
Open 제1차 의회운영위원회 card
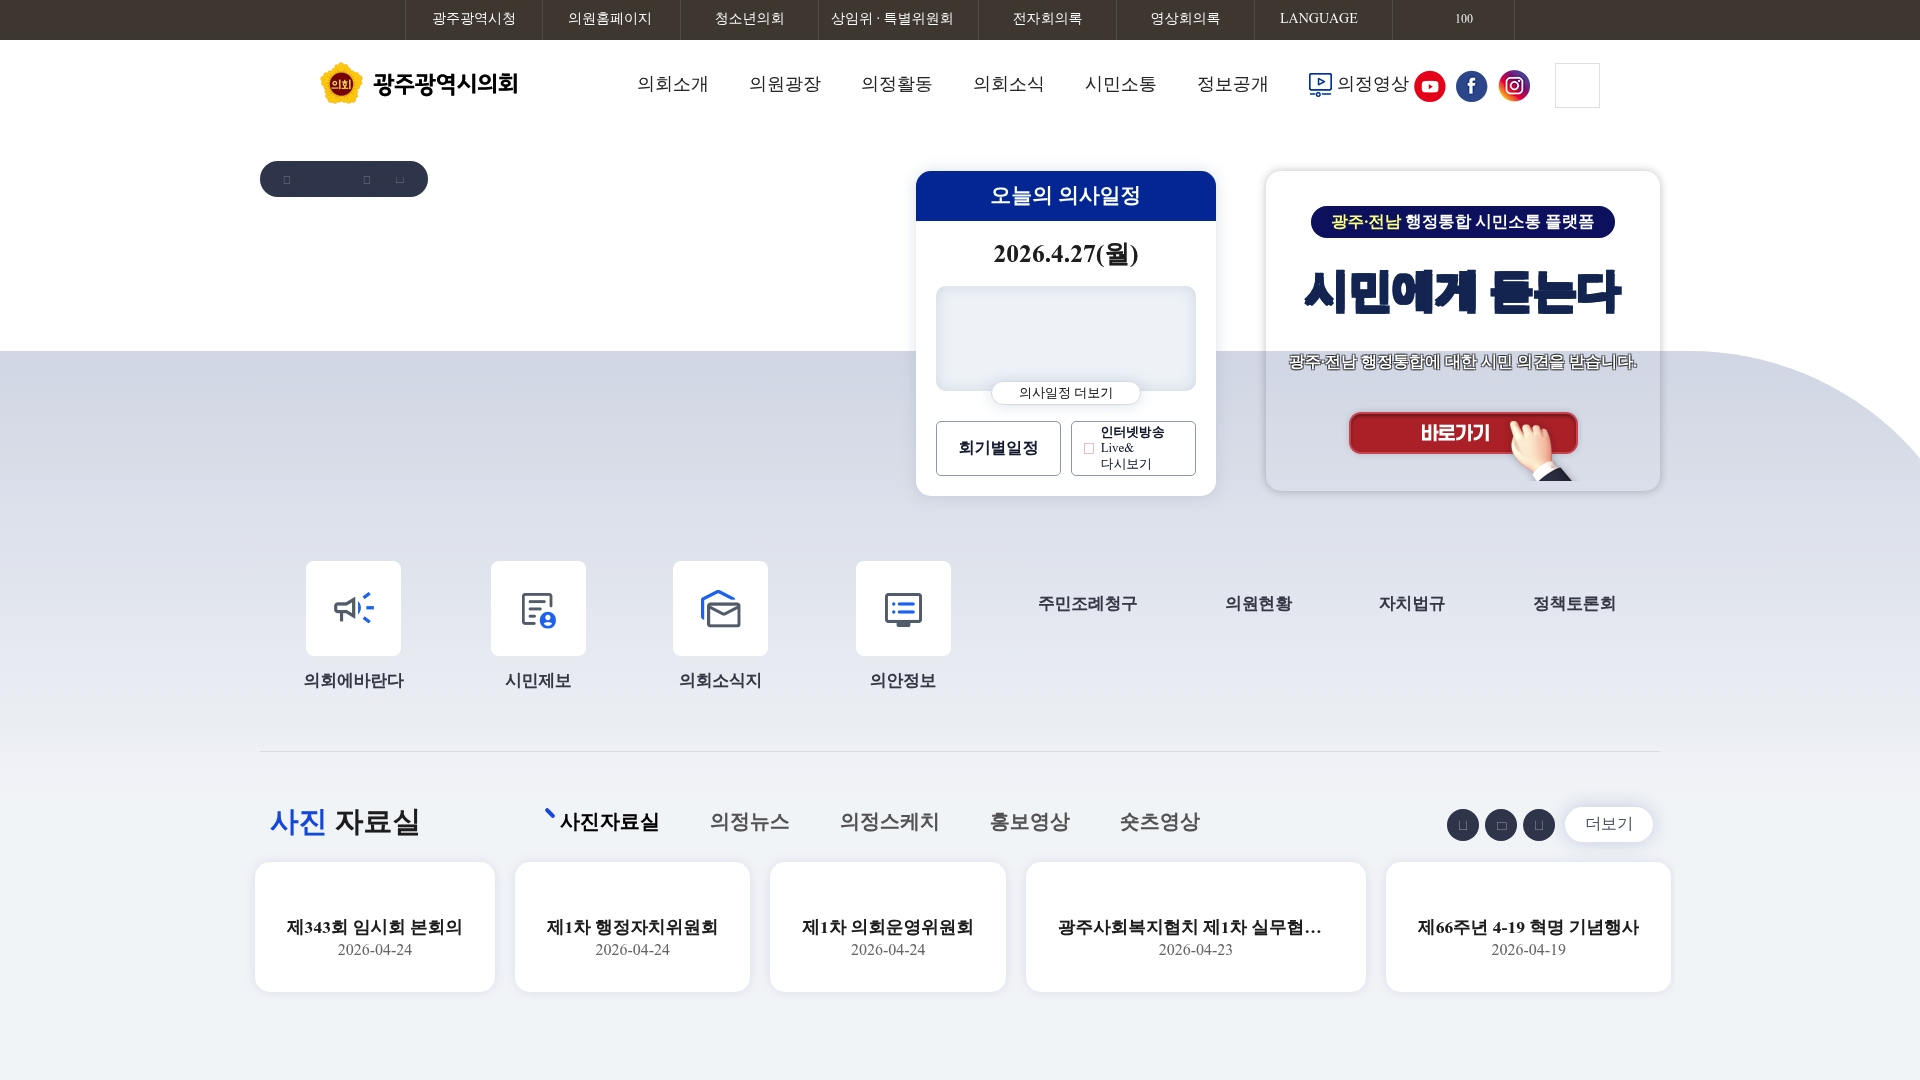(888, 927)
